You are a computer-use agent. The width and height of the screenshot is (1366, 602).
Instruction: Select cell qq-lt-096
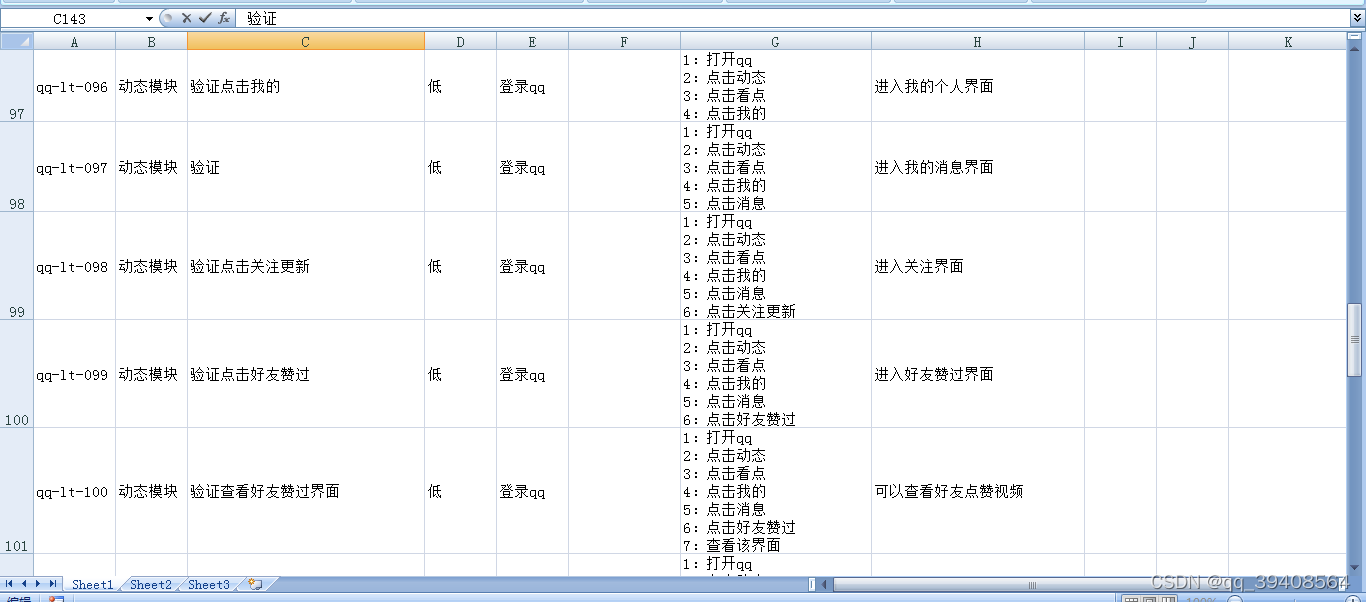(74, 86)
